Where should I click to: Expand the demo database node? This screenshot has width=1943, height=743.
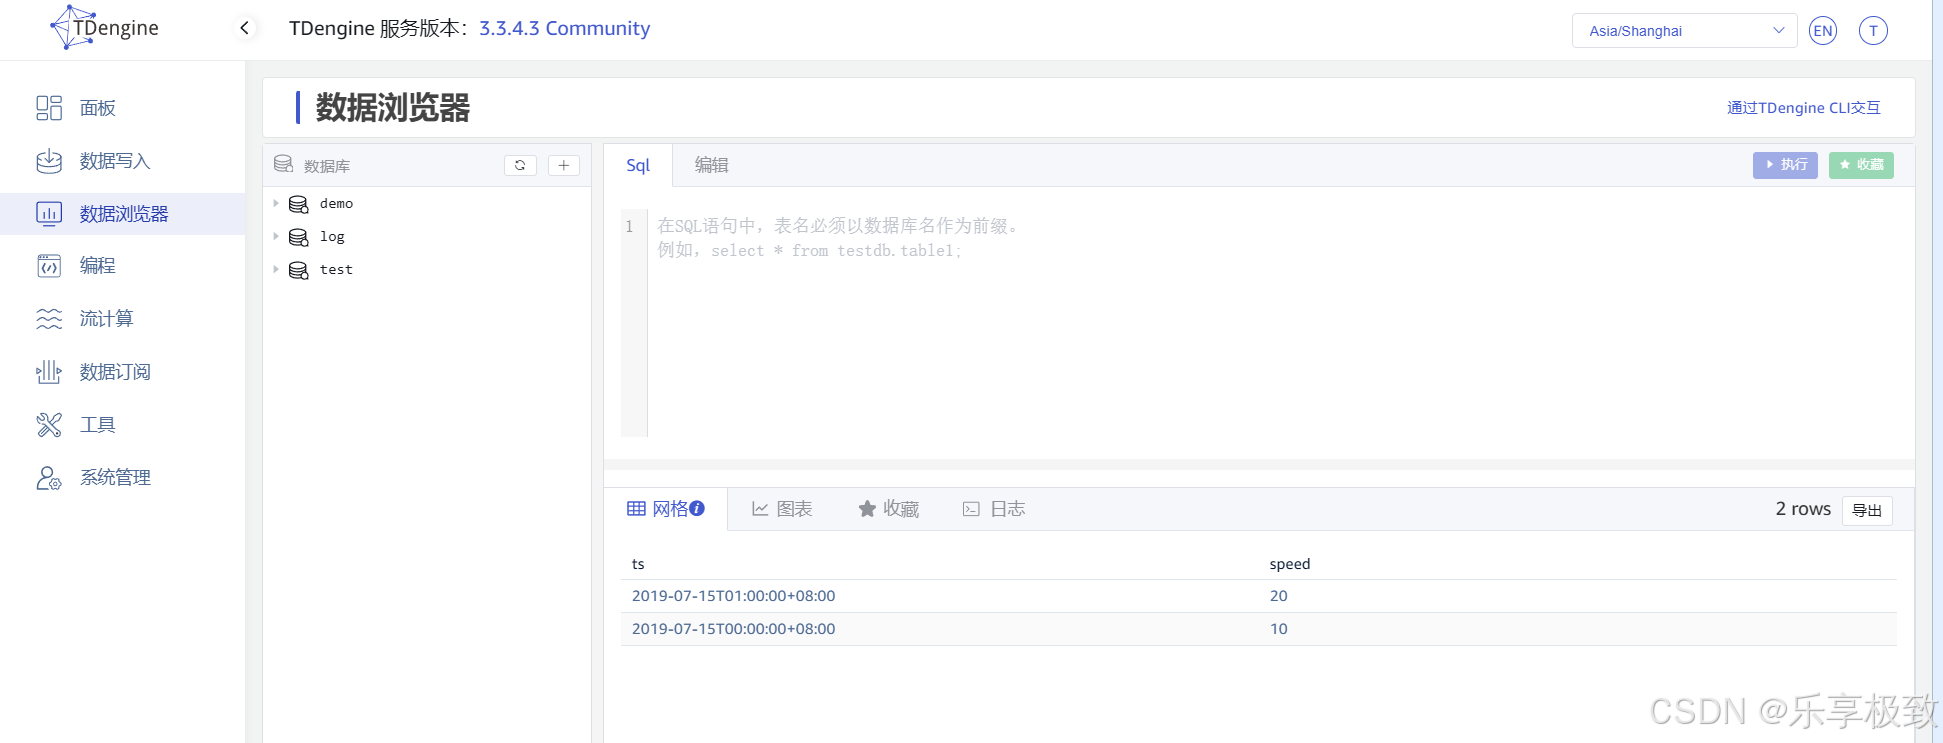[276, 203]
